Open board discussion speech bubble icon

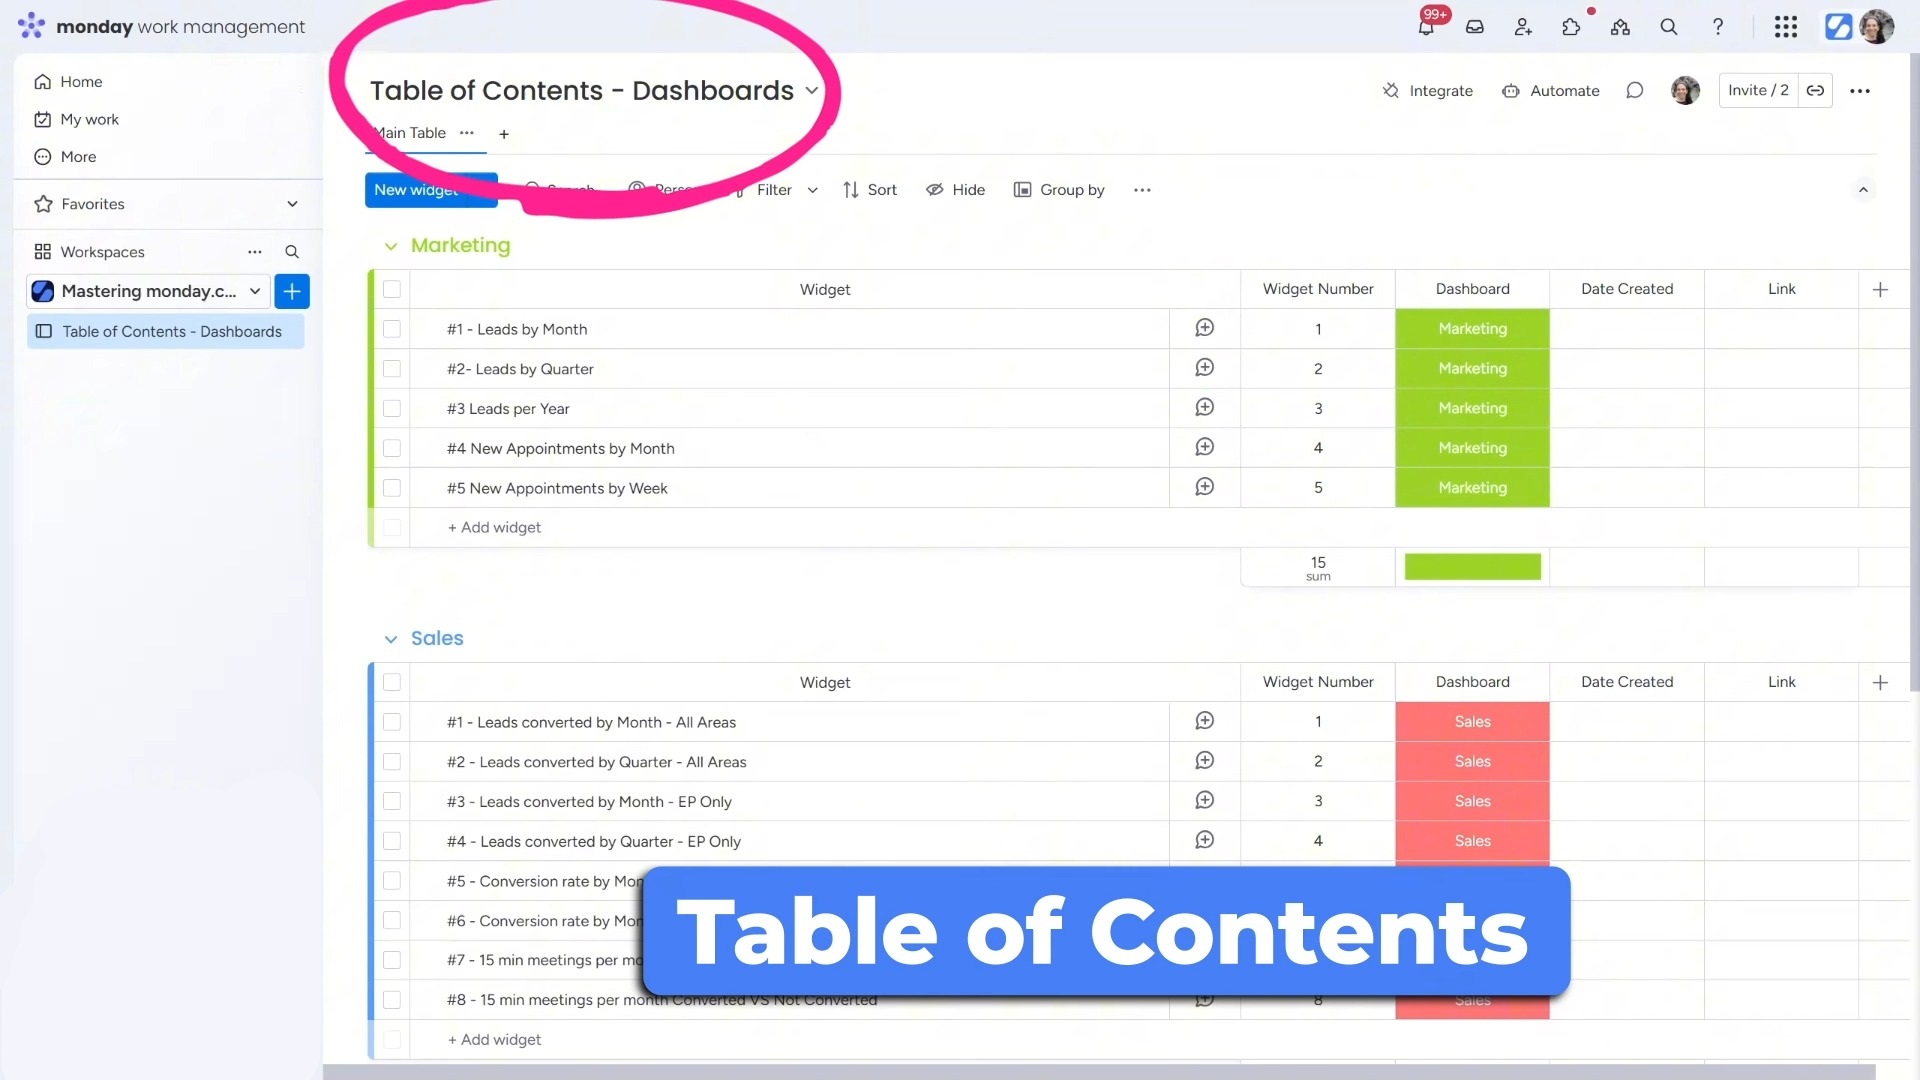click(1635, 91)
